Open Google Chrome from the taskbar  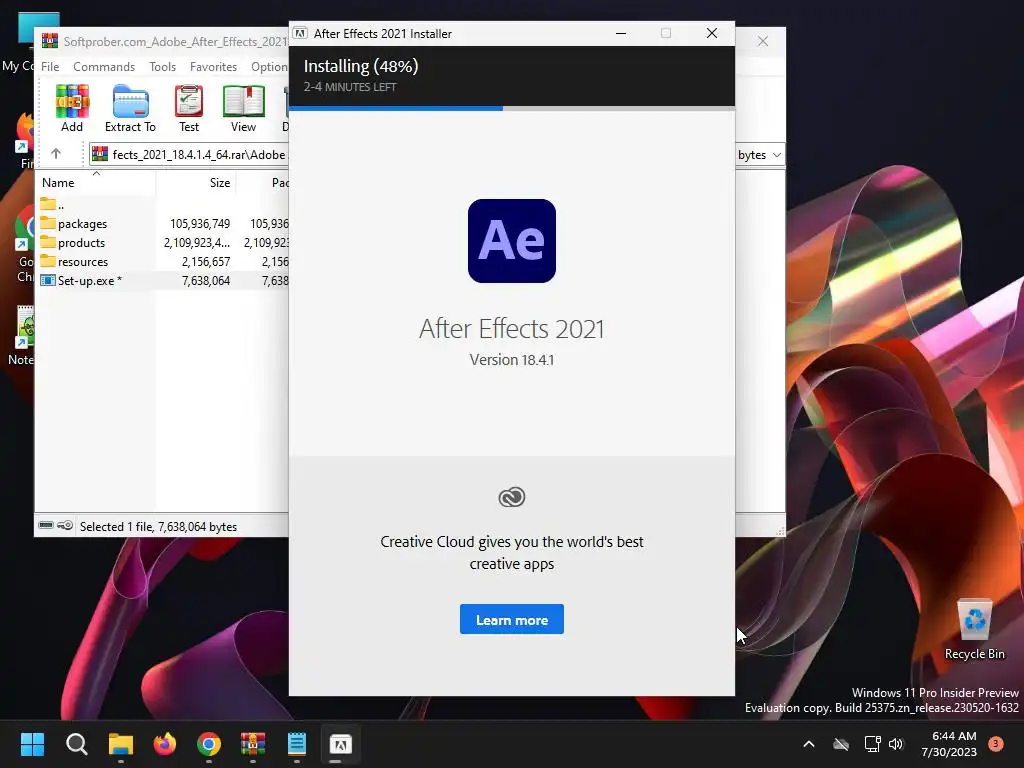209,744
